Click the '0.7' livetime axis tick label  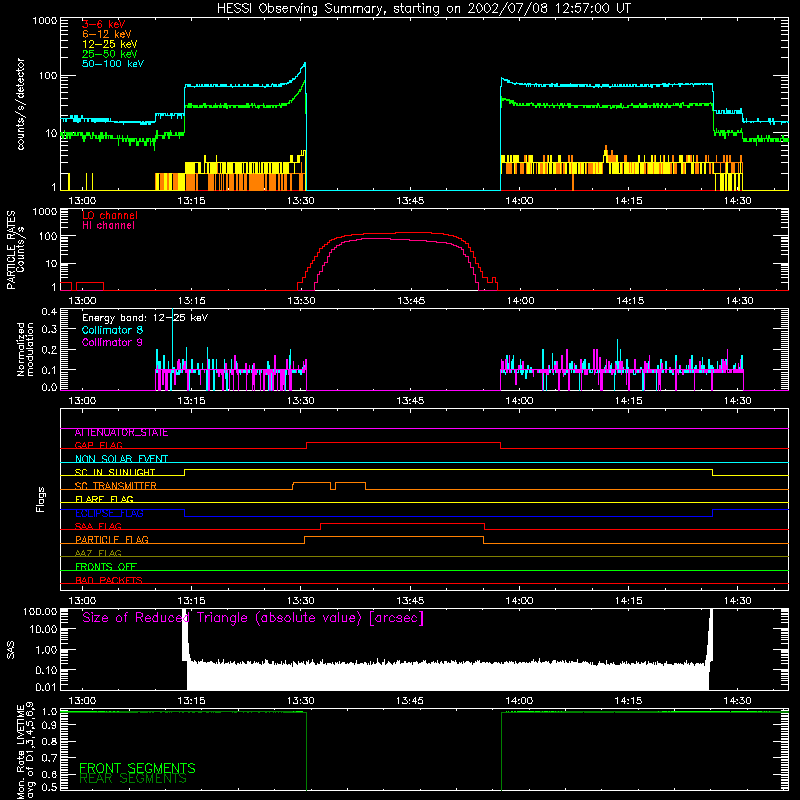(49, 758)
